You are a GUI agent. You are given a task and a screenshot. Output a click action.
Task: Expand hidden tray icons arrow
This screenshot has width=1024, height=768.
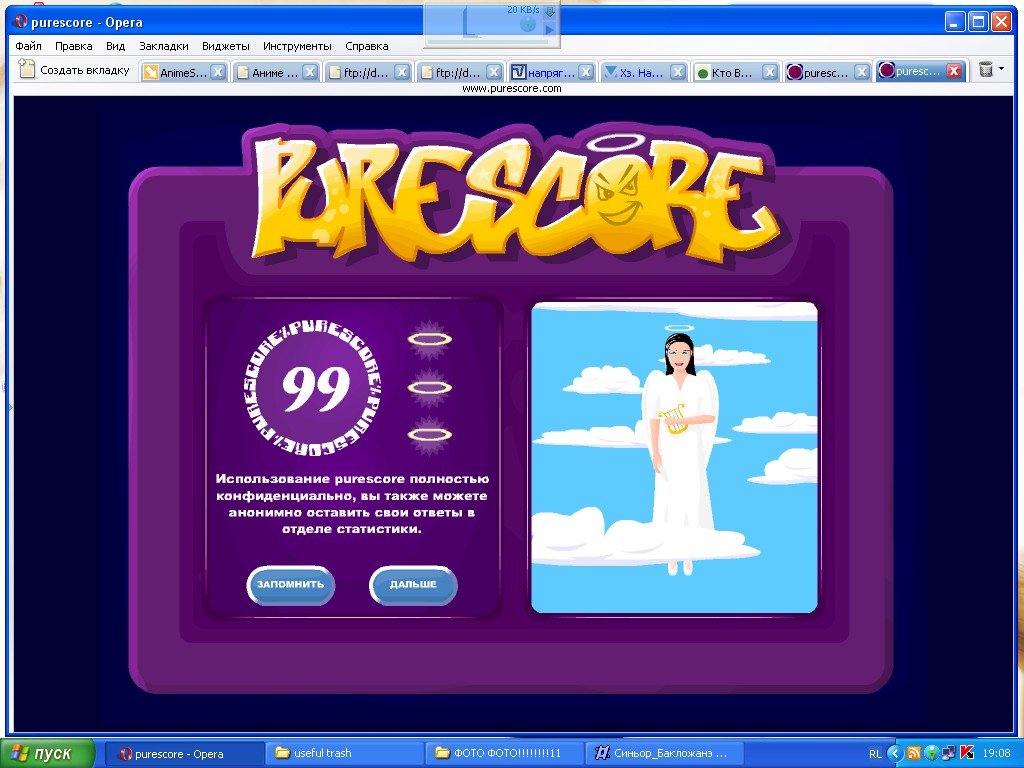tap(896, 753)
